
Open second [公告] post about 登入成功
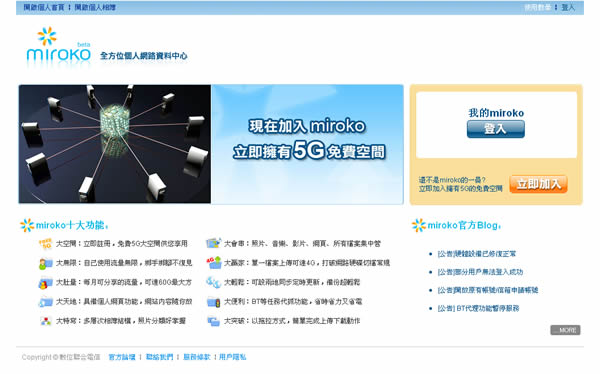tap(480, 272)
